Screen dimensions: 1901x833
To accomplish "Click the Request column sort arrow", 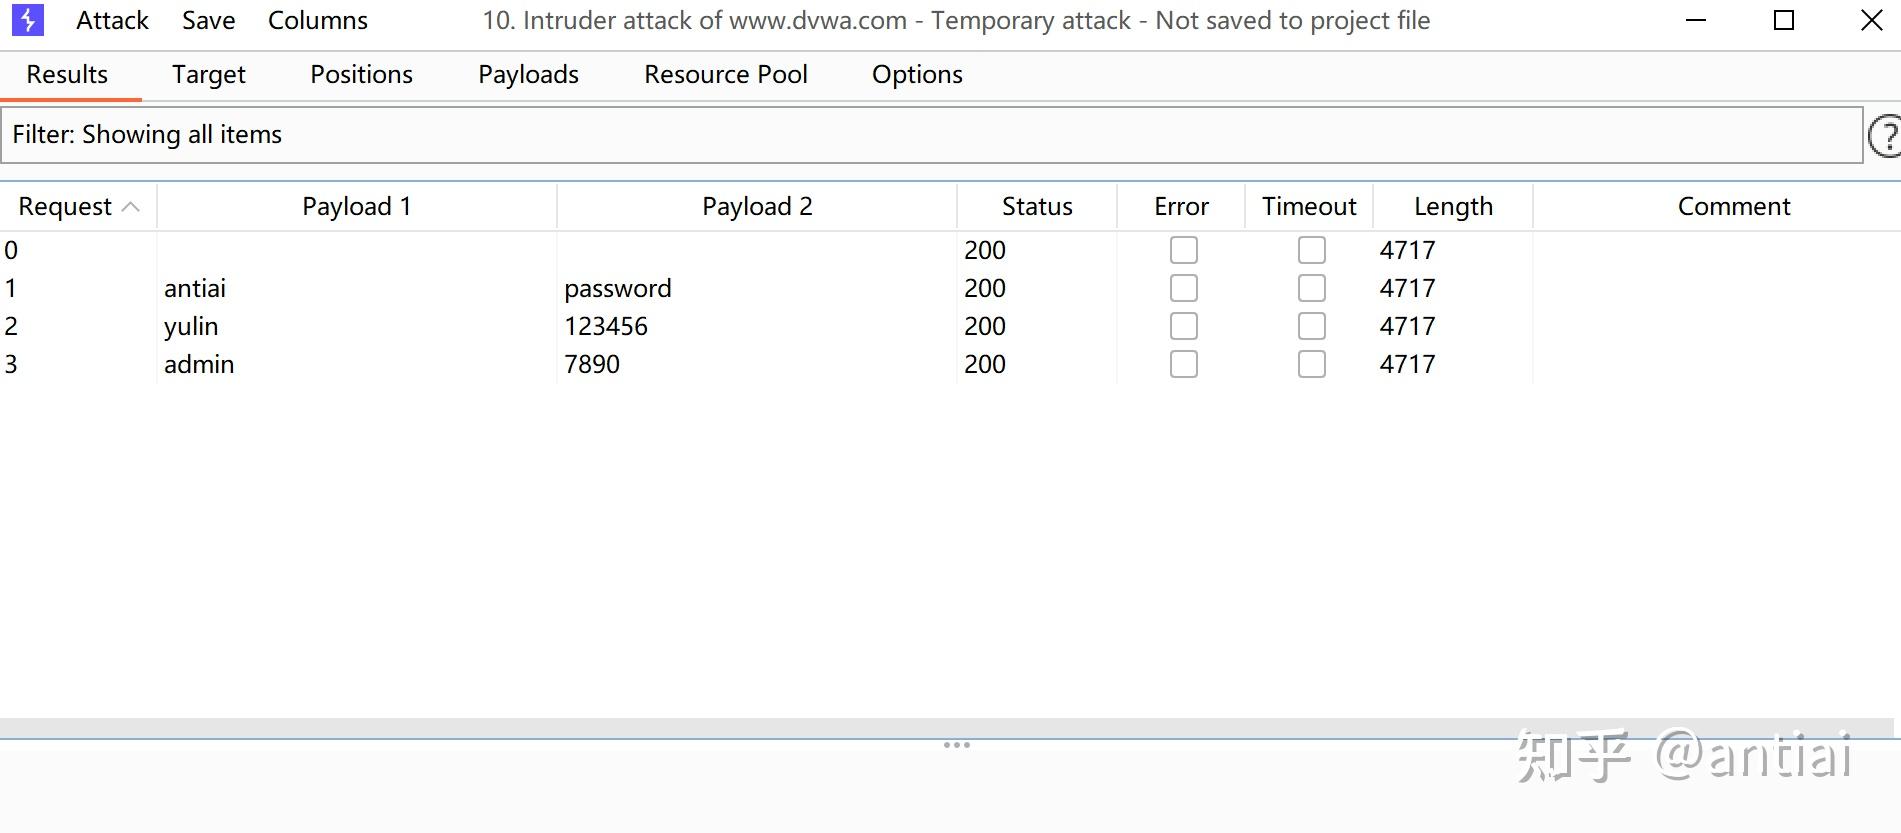I will 130,207.
